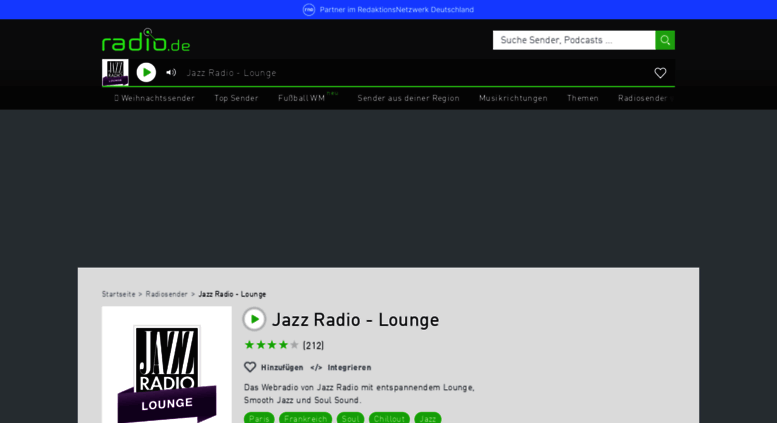Click the code icon next to Integrieren

[316, 368]
